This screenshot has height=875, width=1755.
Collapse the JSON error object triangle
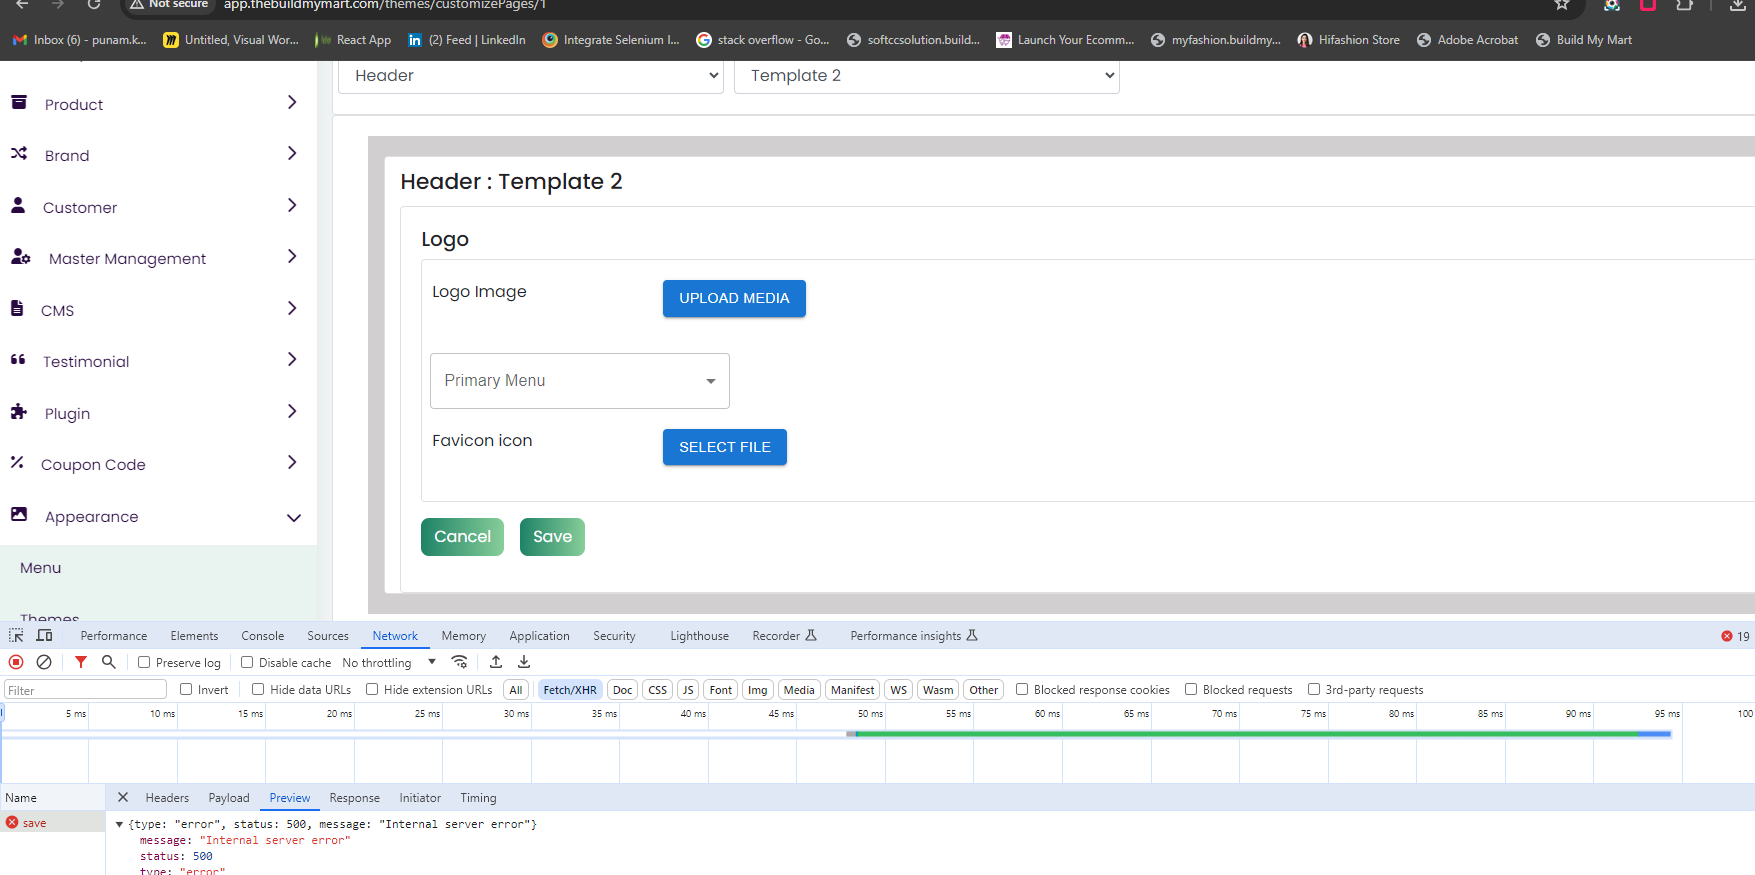click(x=120, y=824)
